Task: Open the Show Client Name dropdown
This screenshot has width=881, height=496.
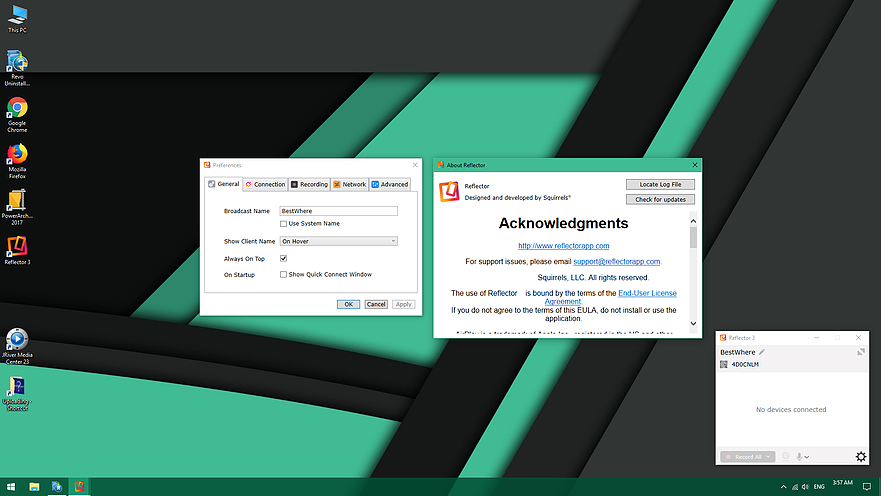Action: pos(339,241)
